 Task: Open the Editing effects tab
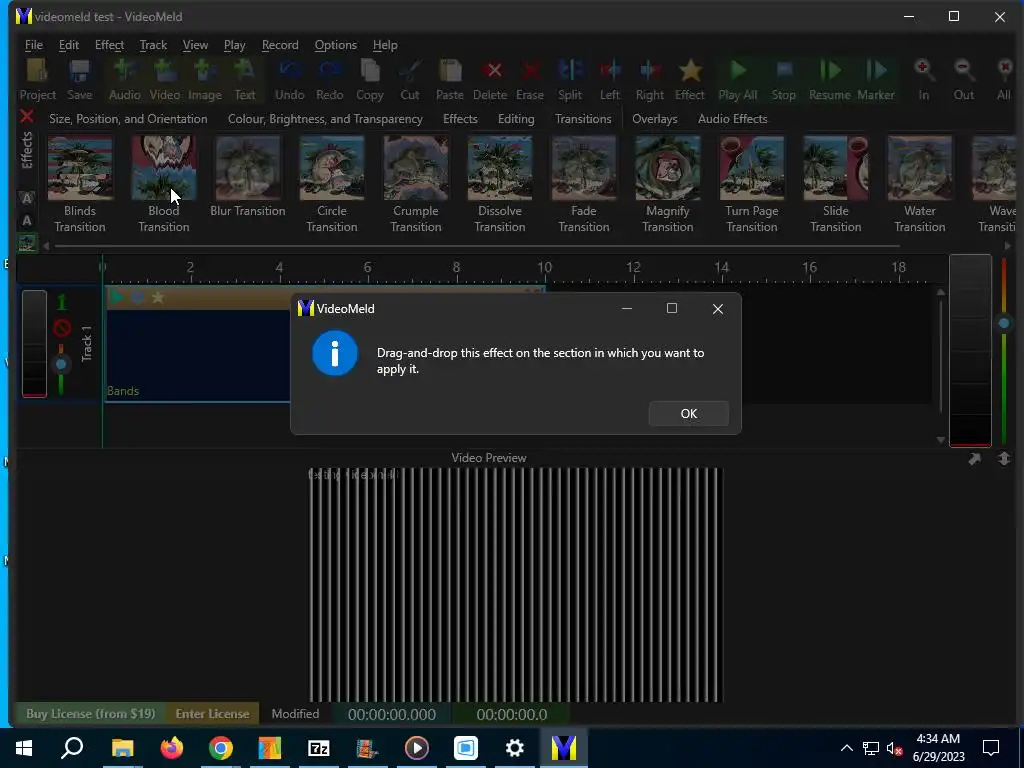(516, 119)
